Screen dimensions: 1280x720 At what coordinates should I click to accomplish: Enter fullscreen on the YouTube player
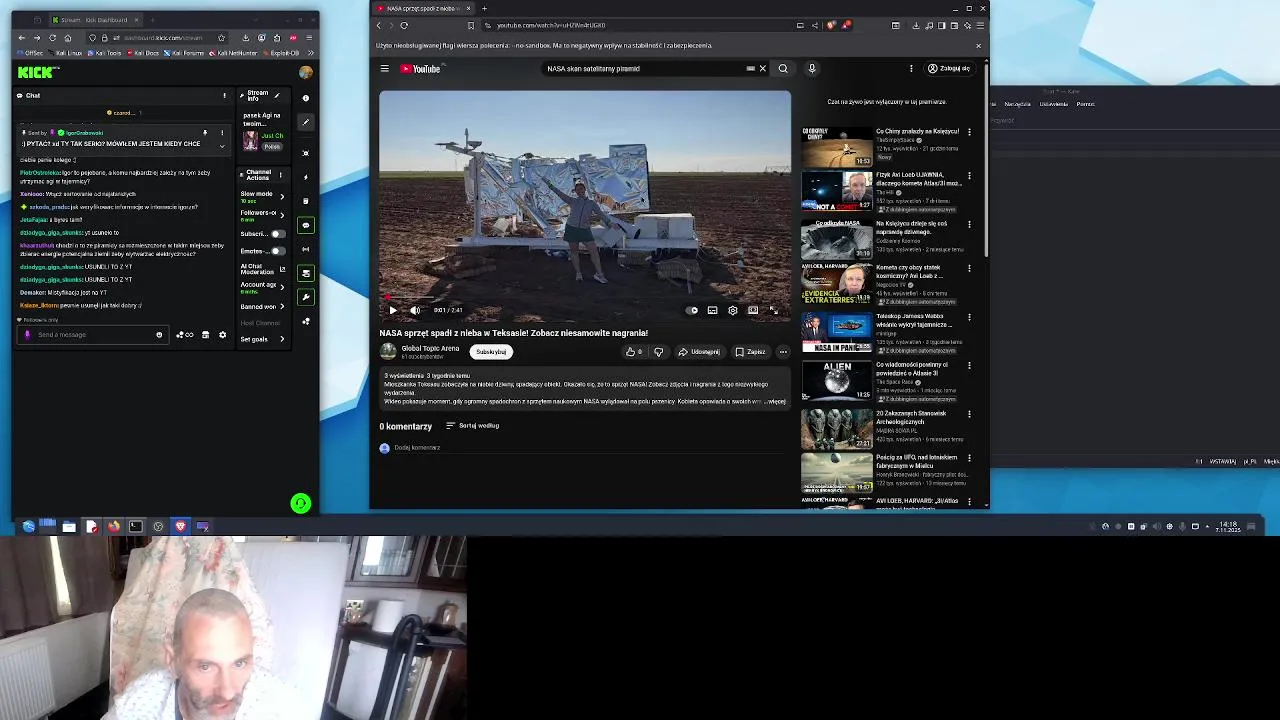click(773, 310)
